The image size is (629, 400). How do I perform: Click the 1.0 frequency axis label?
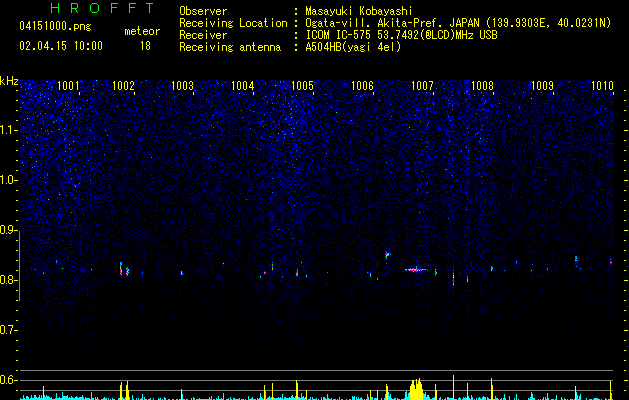pos(8,180)
